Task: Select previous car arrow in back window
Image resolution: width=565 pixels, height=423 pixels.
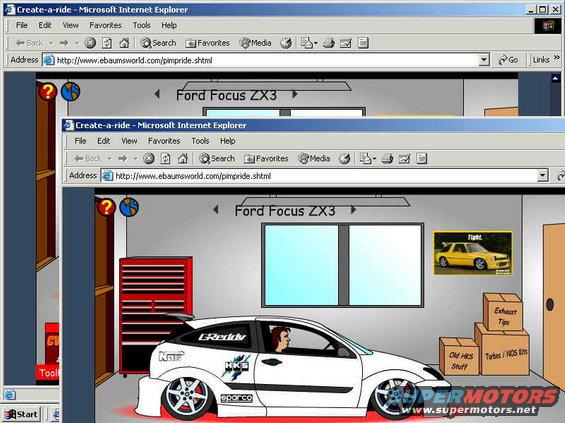Action: (x=157, y=94)
